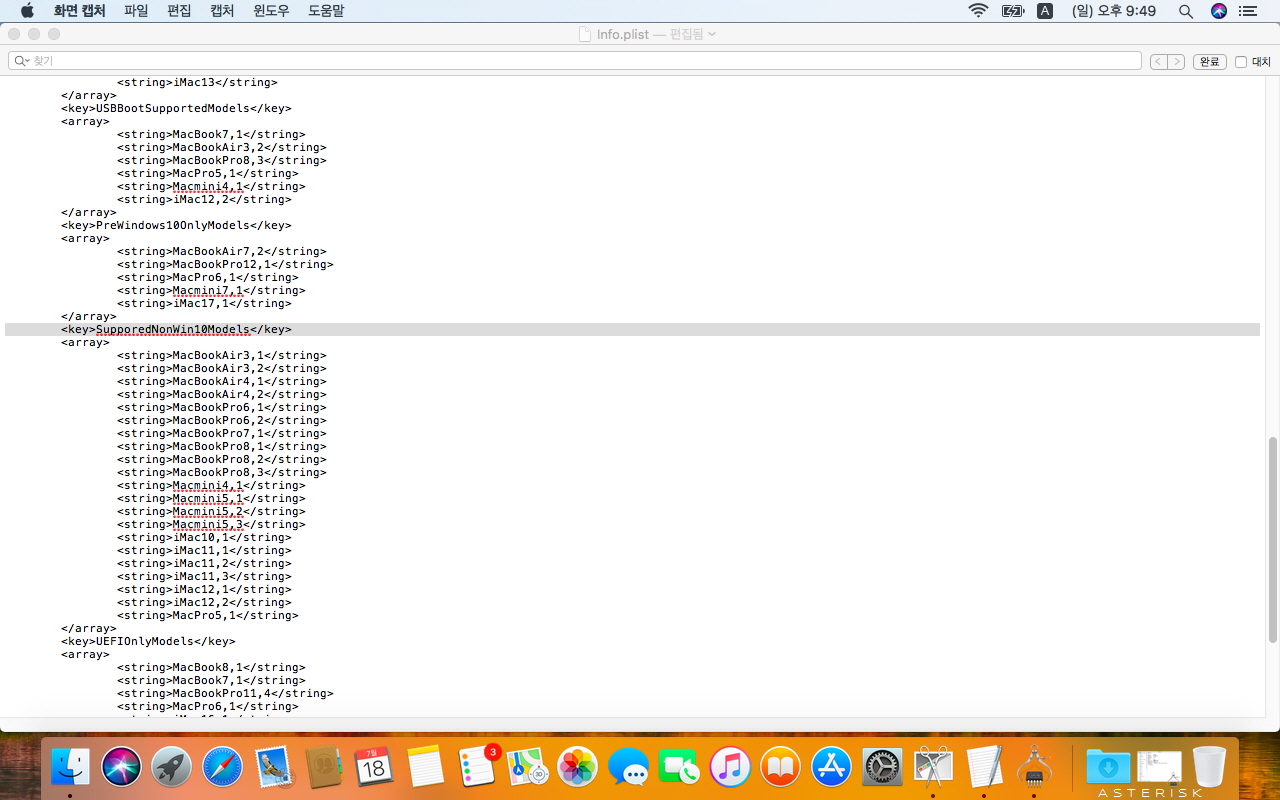This screenshot has width=1280, height=800.
Task: Click the MacBookPro11,4 string line
Action: point(225,693)
